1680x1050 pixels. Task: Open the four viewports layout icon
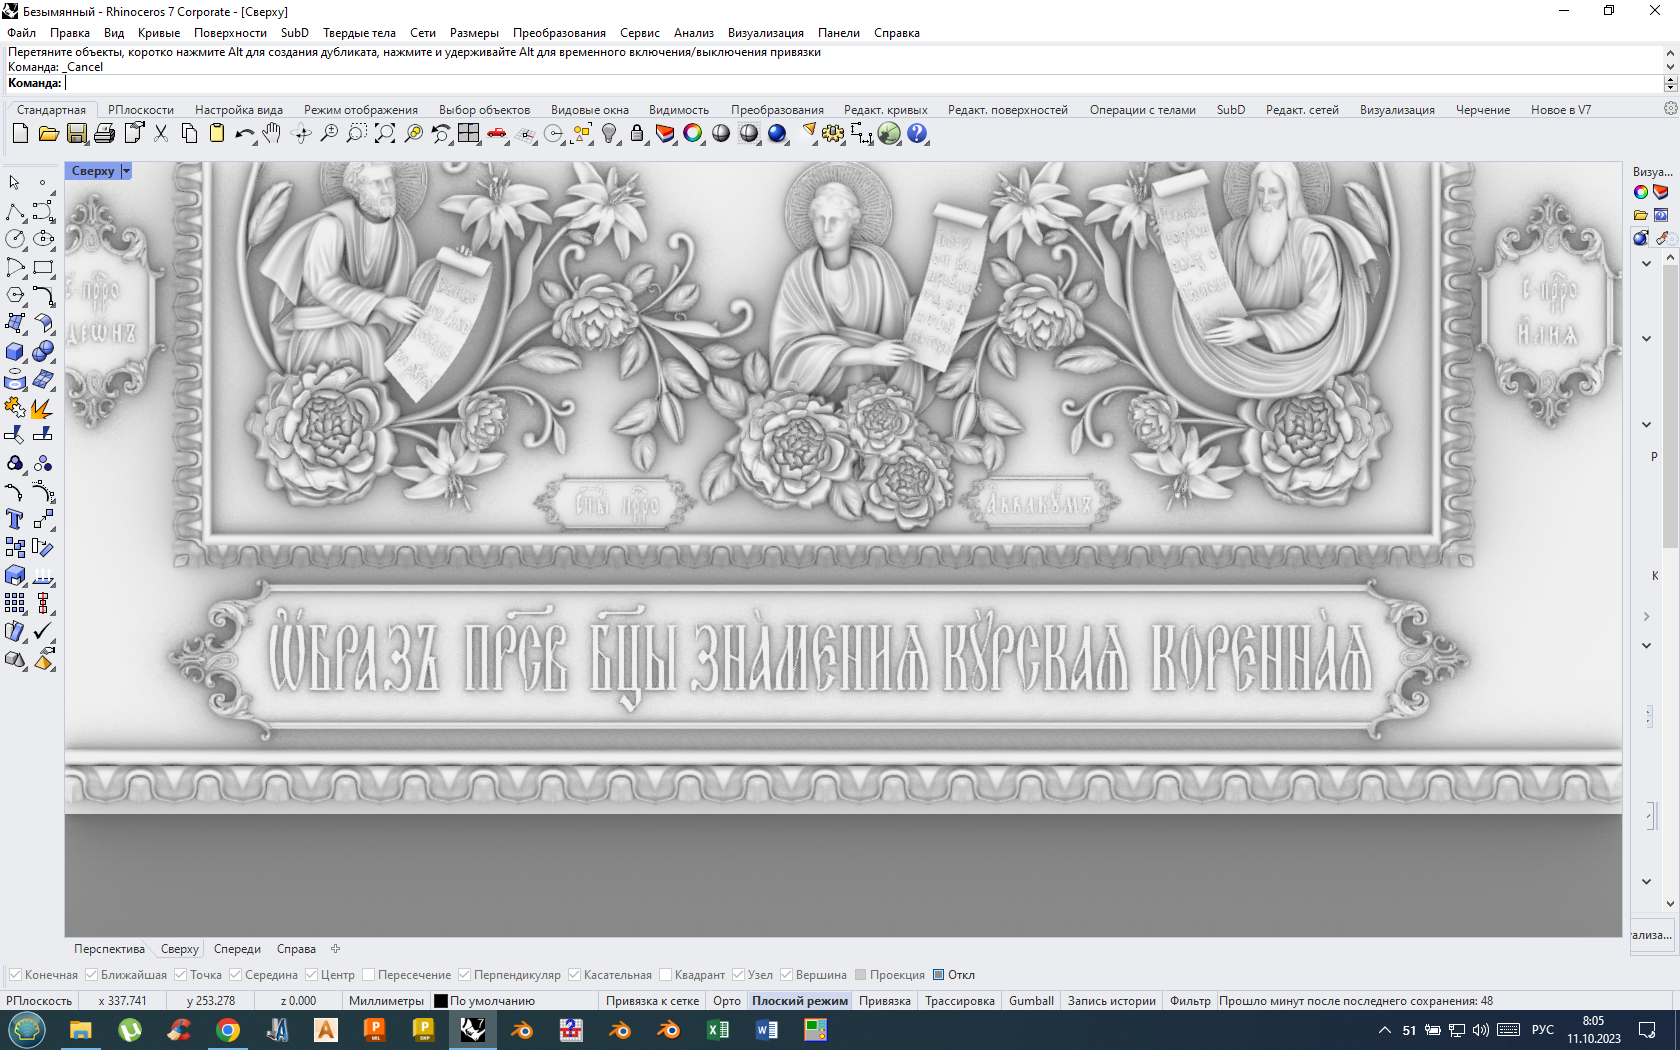(469, 133)
